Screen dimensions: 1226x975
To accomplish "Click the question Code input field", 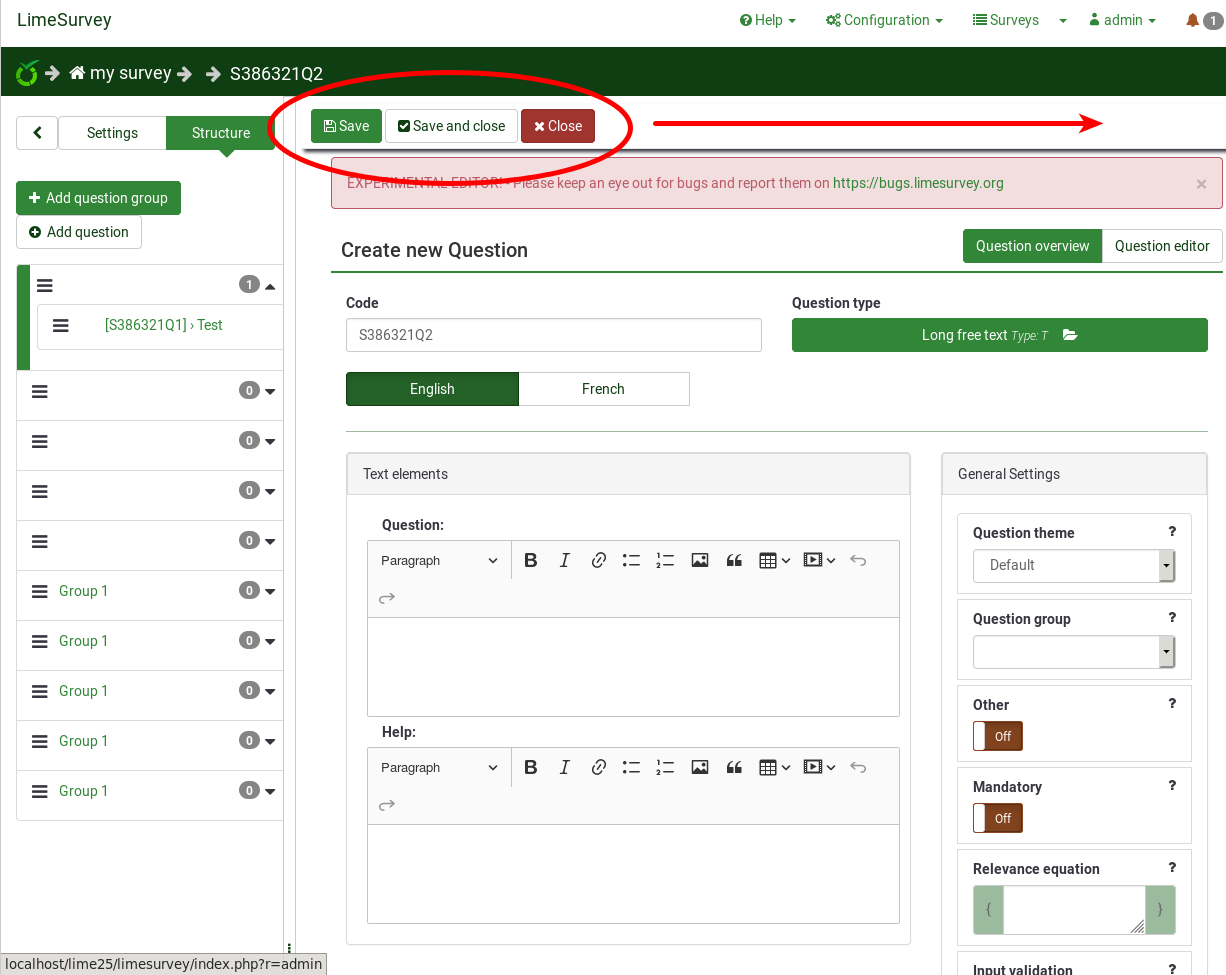I will point(553,335).
